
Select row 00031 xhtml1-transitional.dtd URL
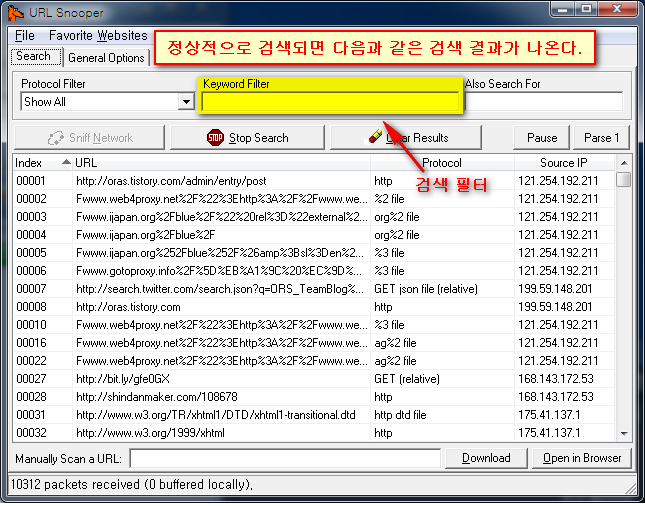coord(315,415)
